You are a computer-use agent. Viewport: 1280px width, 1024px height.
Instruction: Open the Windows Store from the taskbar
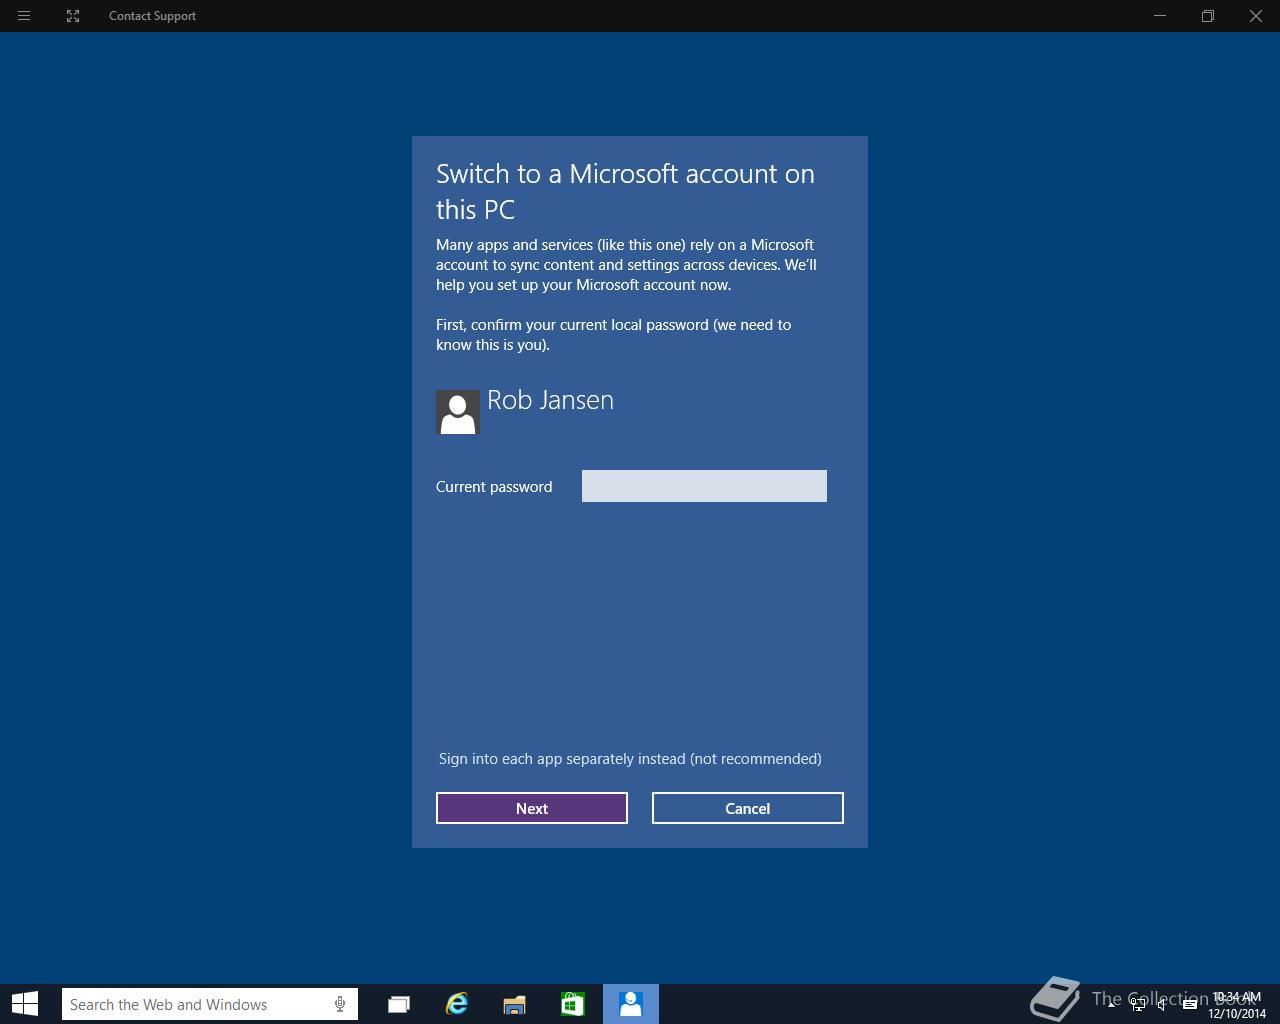click(573, 1004)
